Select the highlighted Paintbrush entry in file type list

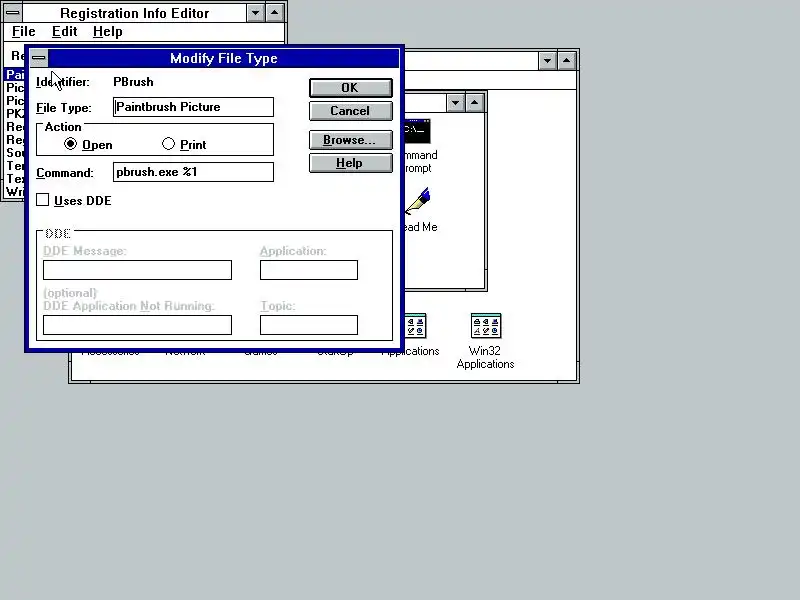point(14,74)
